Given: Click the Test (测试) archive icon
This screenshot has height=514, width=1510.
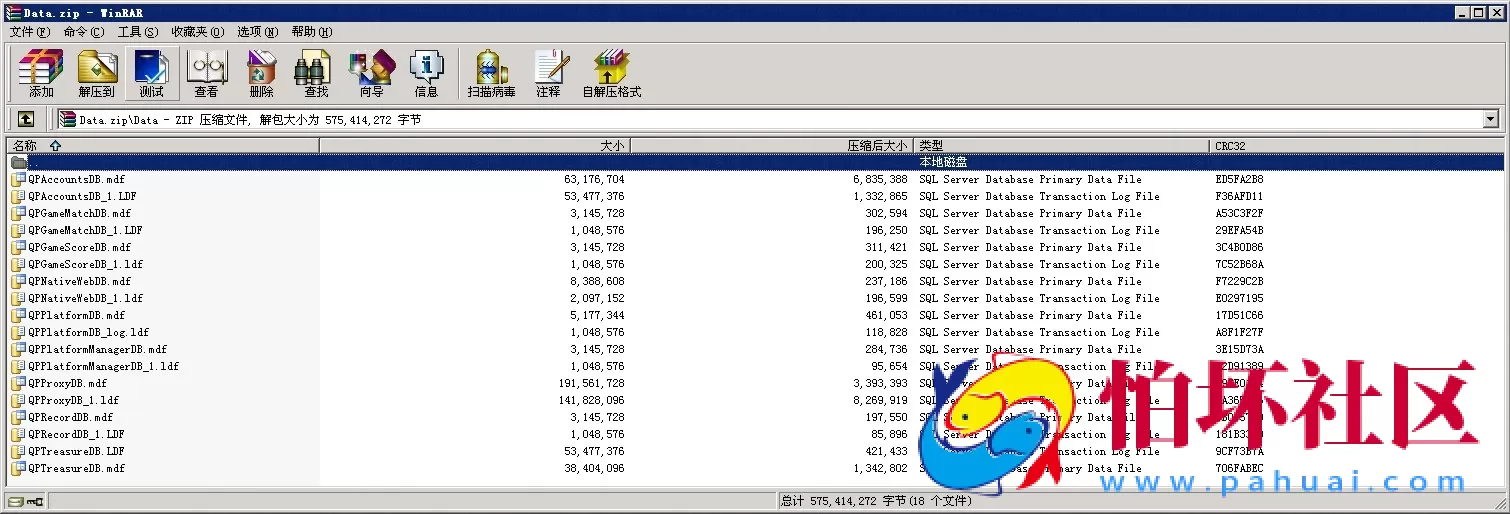Looking at the screenshot, I should 152,73.
